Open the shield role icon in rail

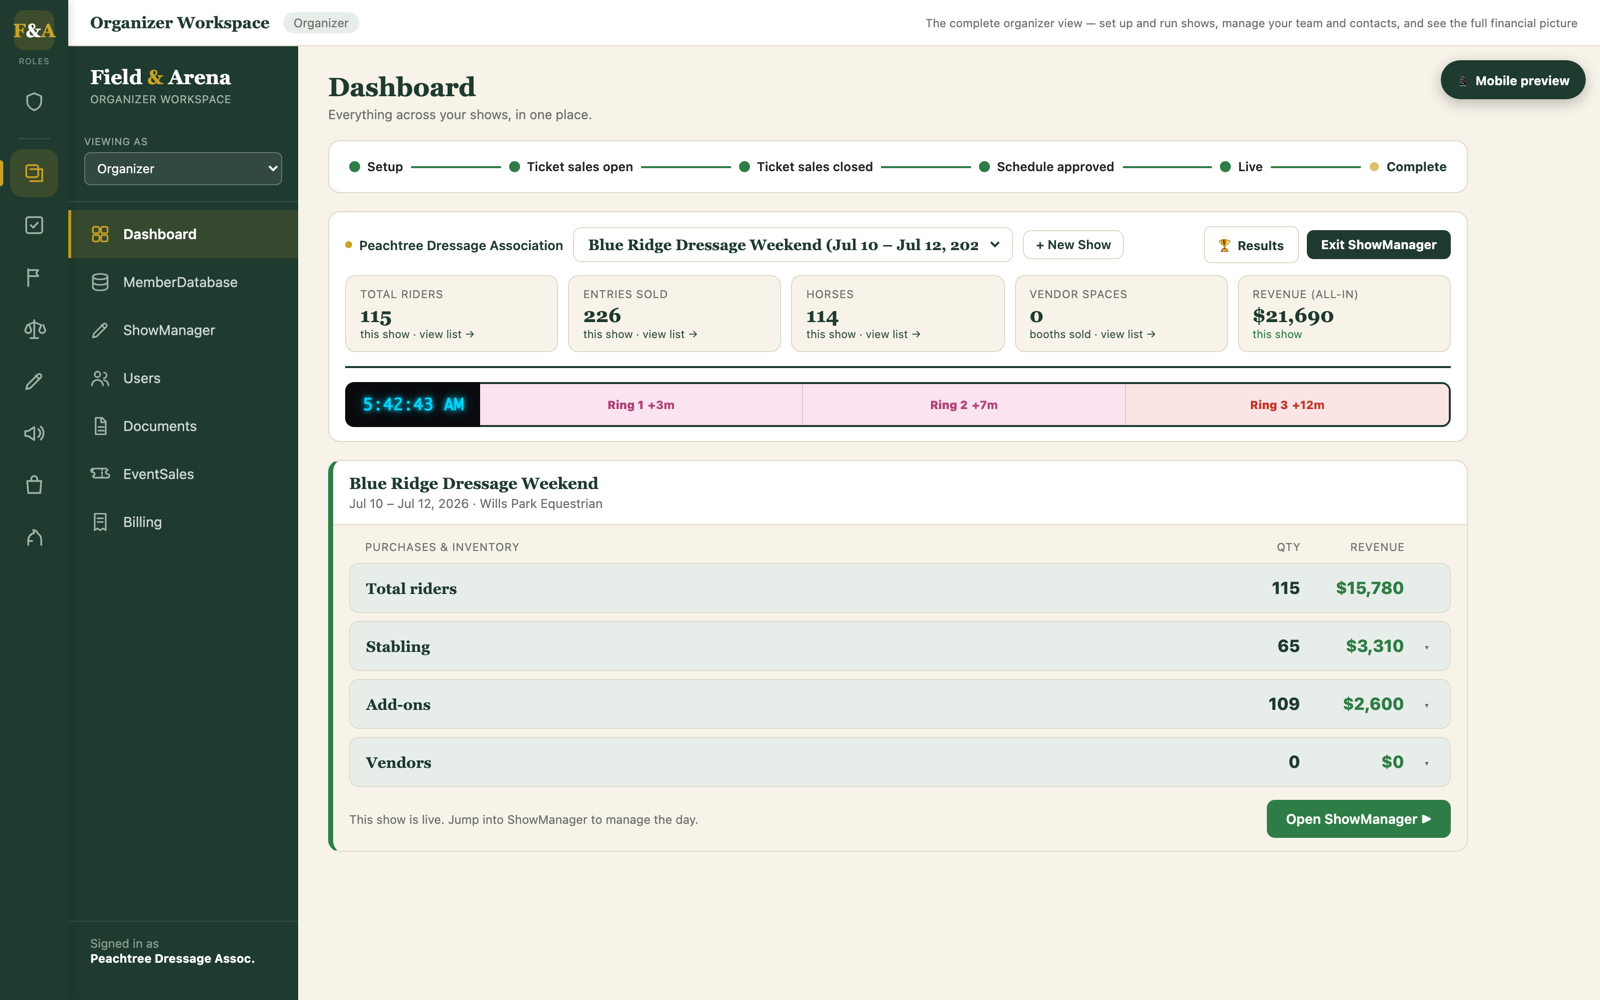coord(34,101)
